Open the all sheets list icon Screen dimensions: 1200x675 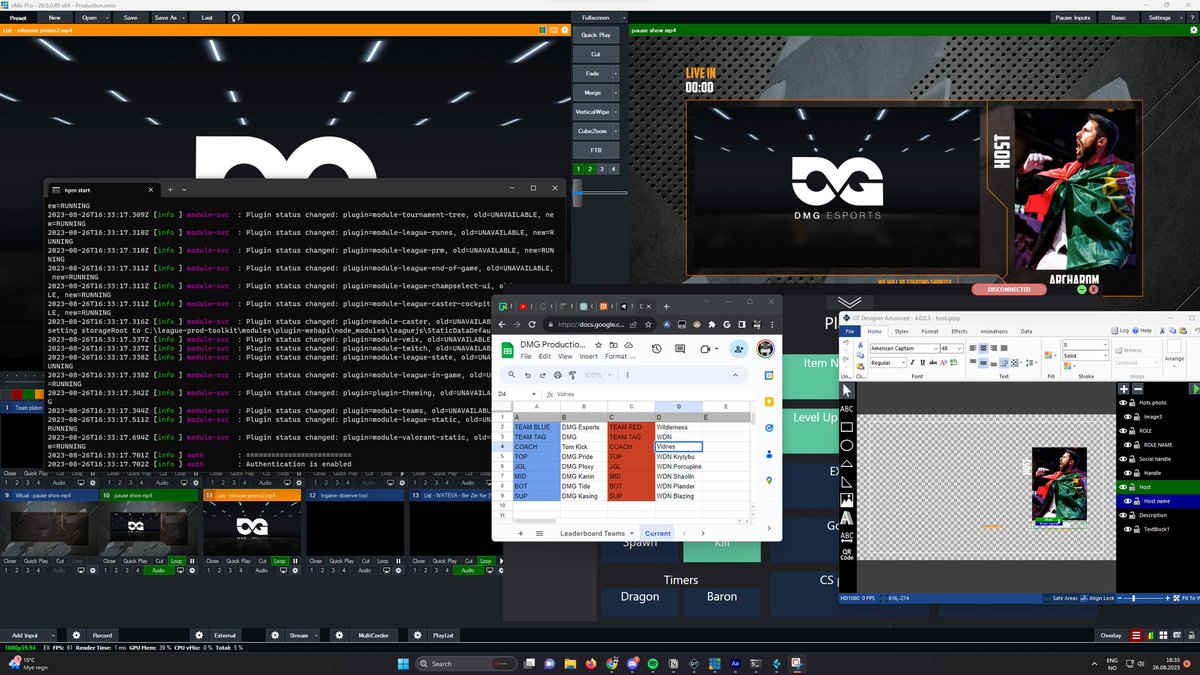coord(539,533)
